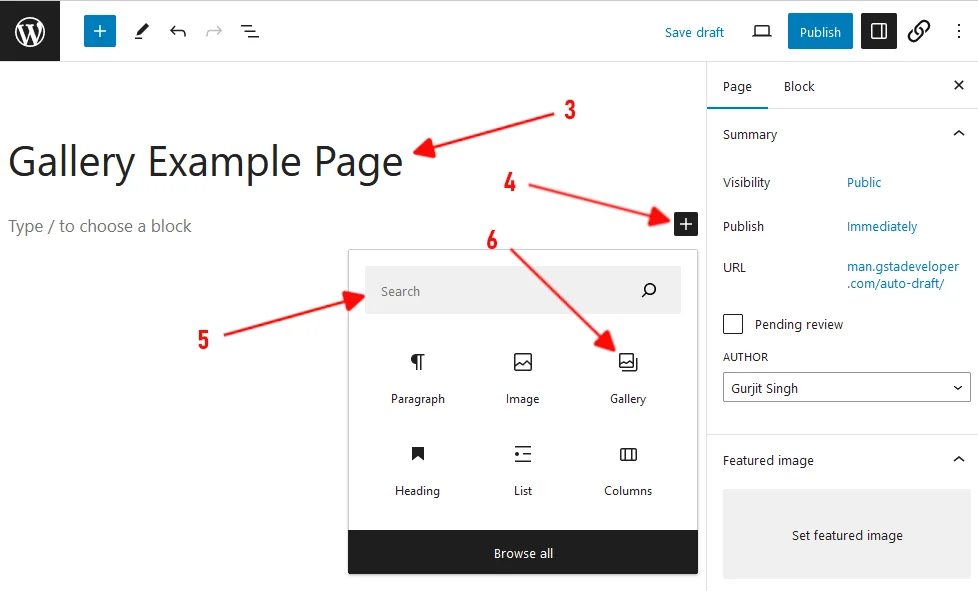Insert a Columns block

(x=628, y=469)
